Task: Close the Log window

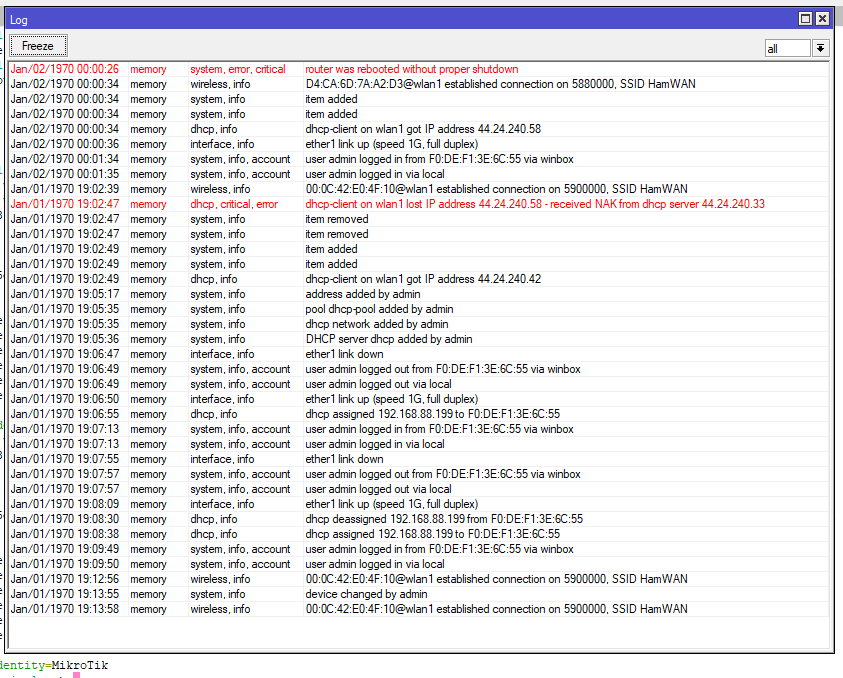Action: pos(822,19)
